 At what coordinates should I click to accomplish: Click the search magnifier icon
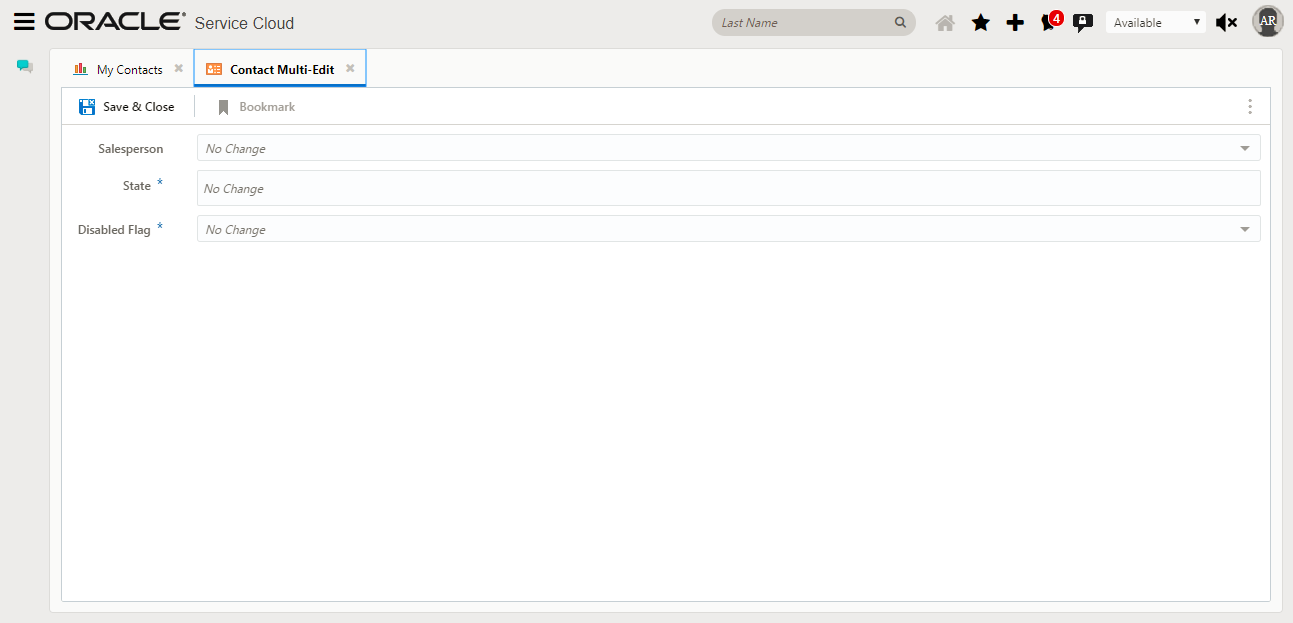(x=900, y=22)
